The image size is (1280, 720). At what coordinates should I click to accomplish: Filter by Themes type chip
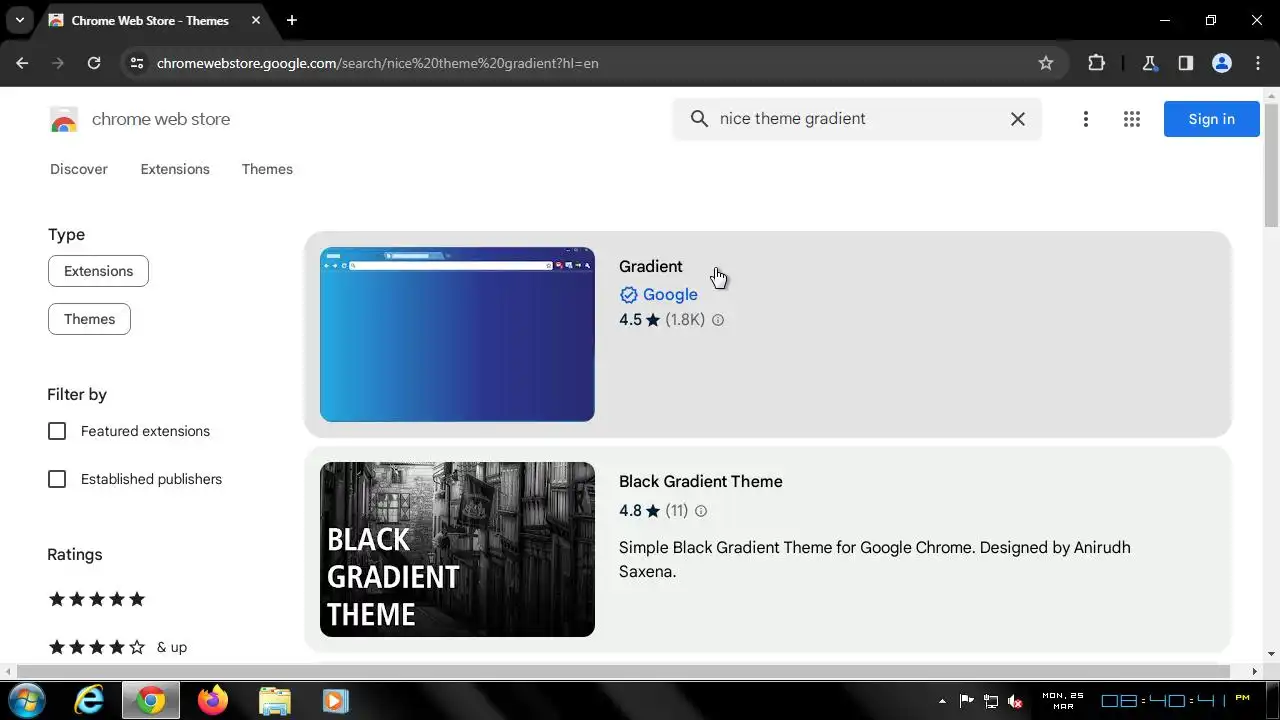[x=89, y=319]
